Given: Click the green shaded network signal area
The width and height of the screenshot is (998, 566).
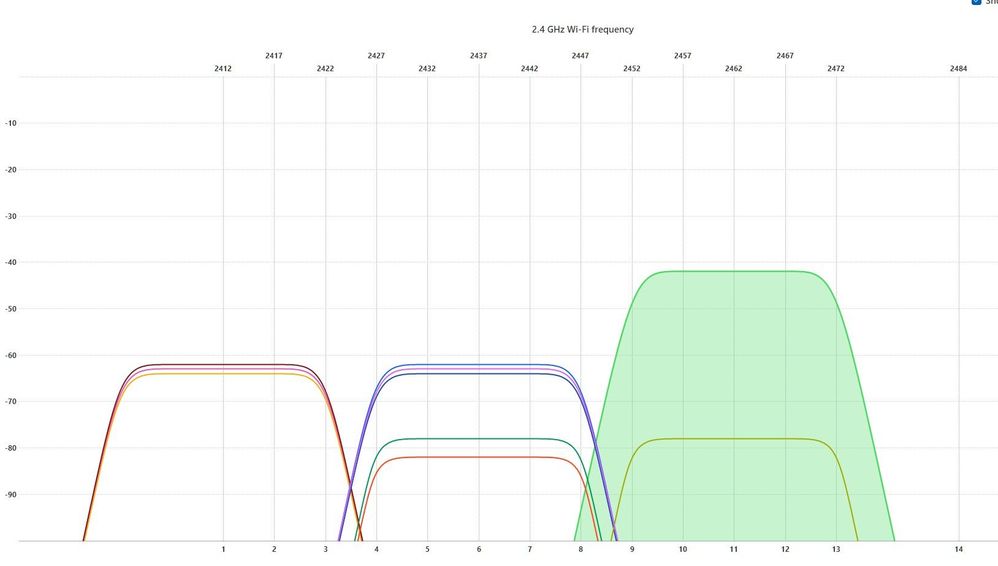Looking at the screenshot, I should (735, 360).
